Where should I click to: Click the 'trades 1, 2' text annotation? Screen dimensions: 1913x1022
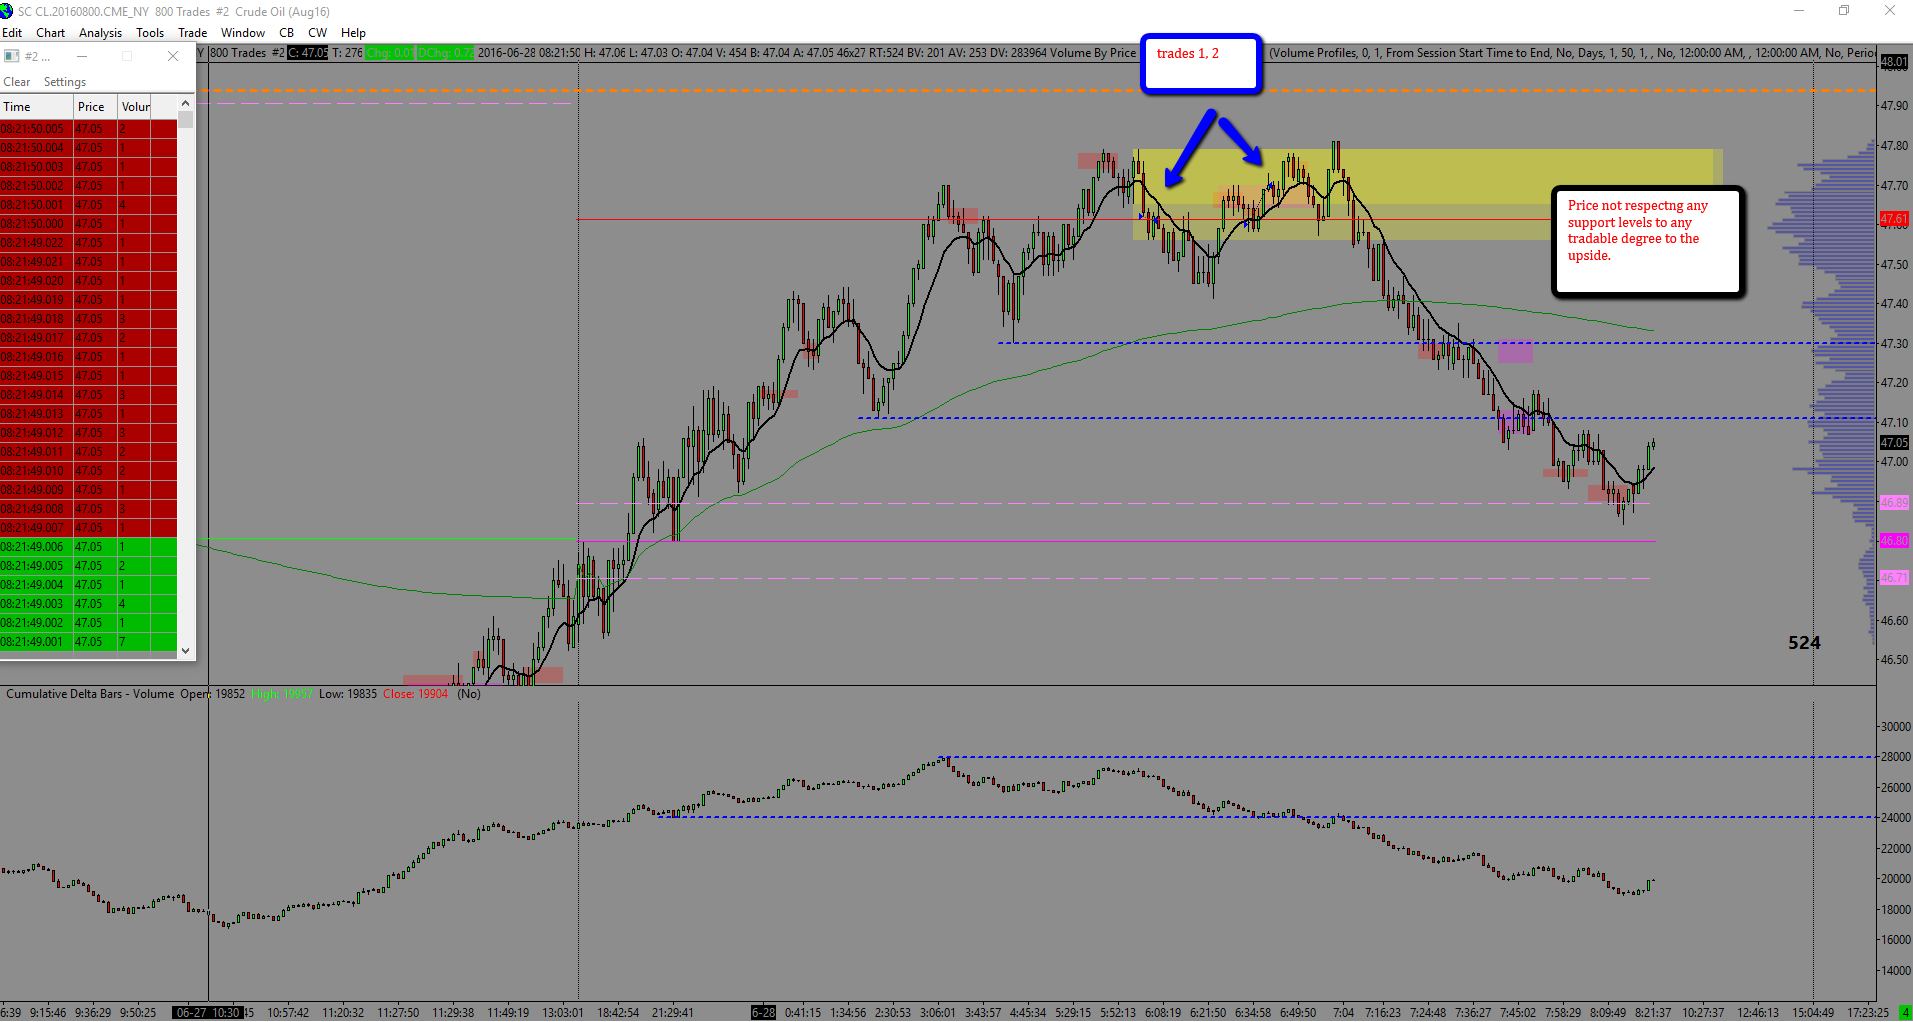click(1188, 54)
